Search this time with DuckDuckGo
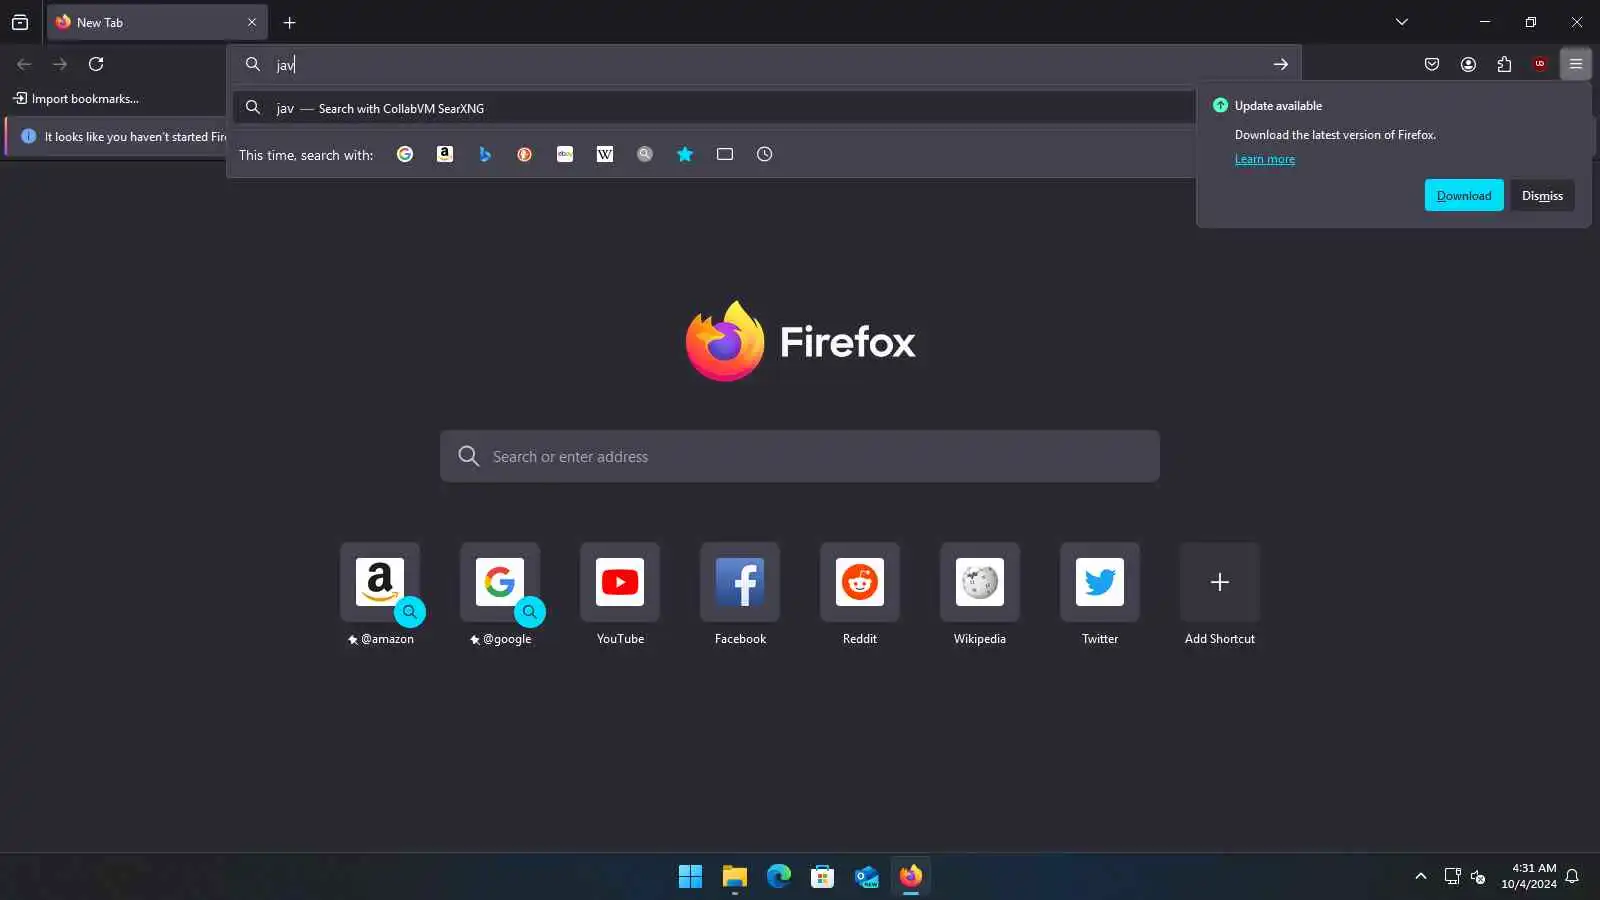1600x900 pixels. (x=525, y=154)
